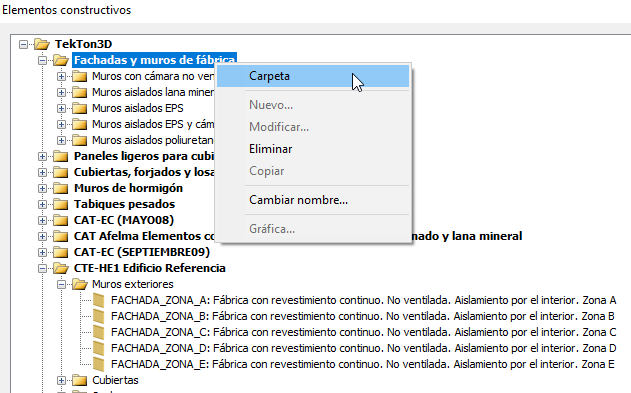631x393 pixels.
Task: Click Muros aislados poliuretano folder icon
Action: (x=80, y=140)
